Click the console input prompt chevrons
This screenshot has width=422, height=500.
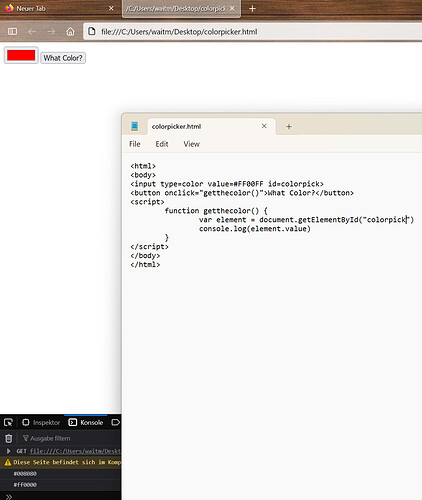pos(9,496)
